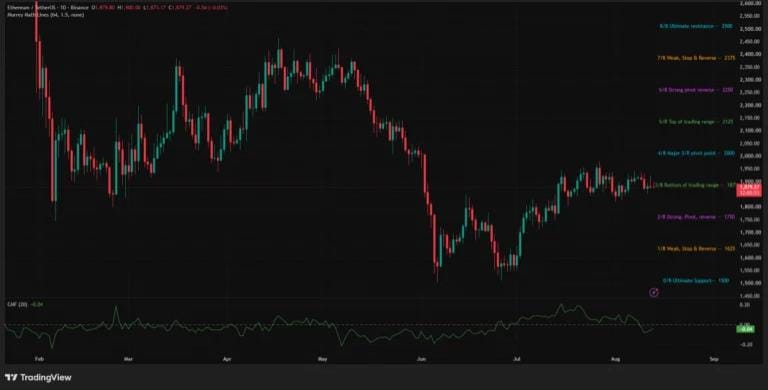Click the CMF (20) indicator label

(18, 304)
